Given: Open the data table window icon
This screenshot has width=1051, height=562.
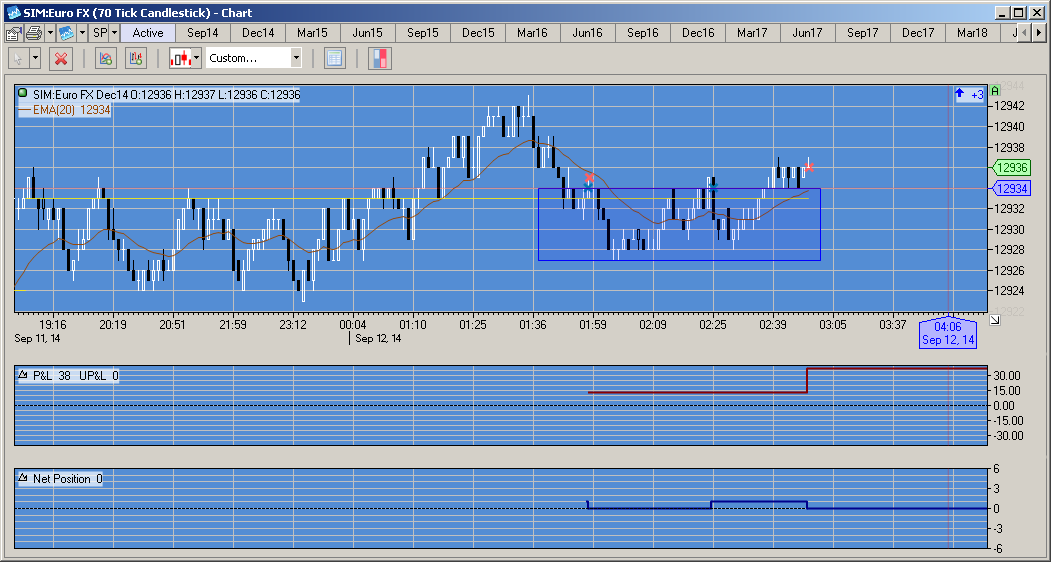Looking at the screenshot, I should (x=334, y=58).
